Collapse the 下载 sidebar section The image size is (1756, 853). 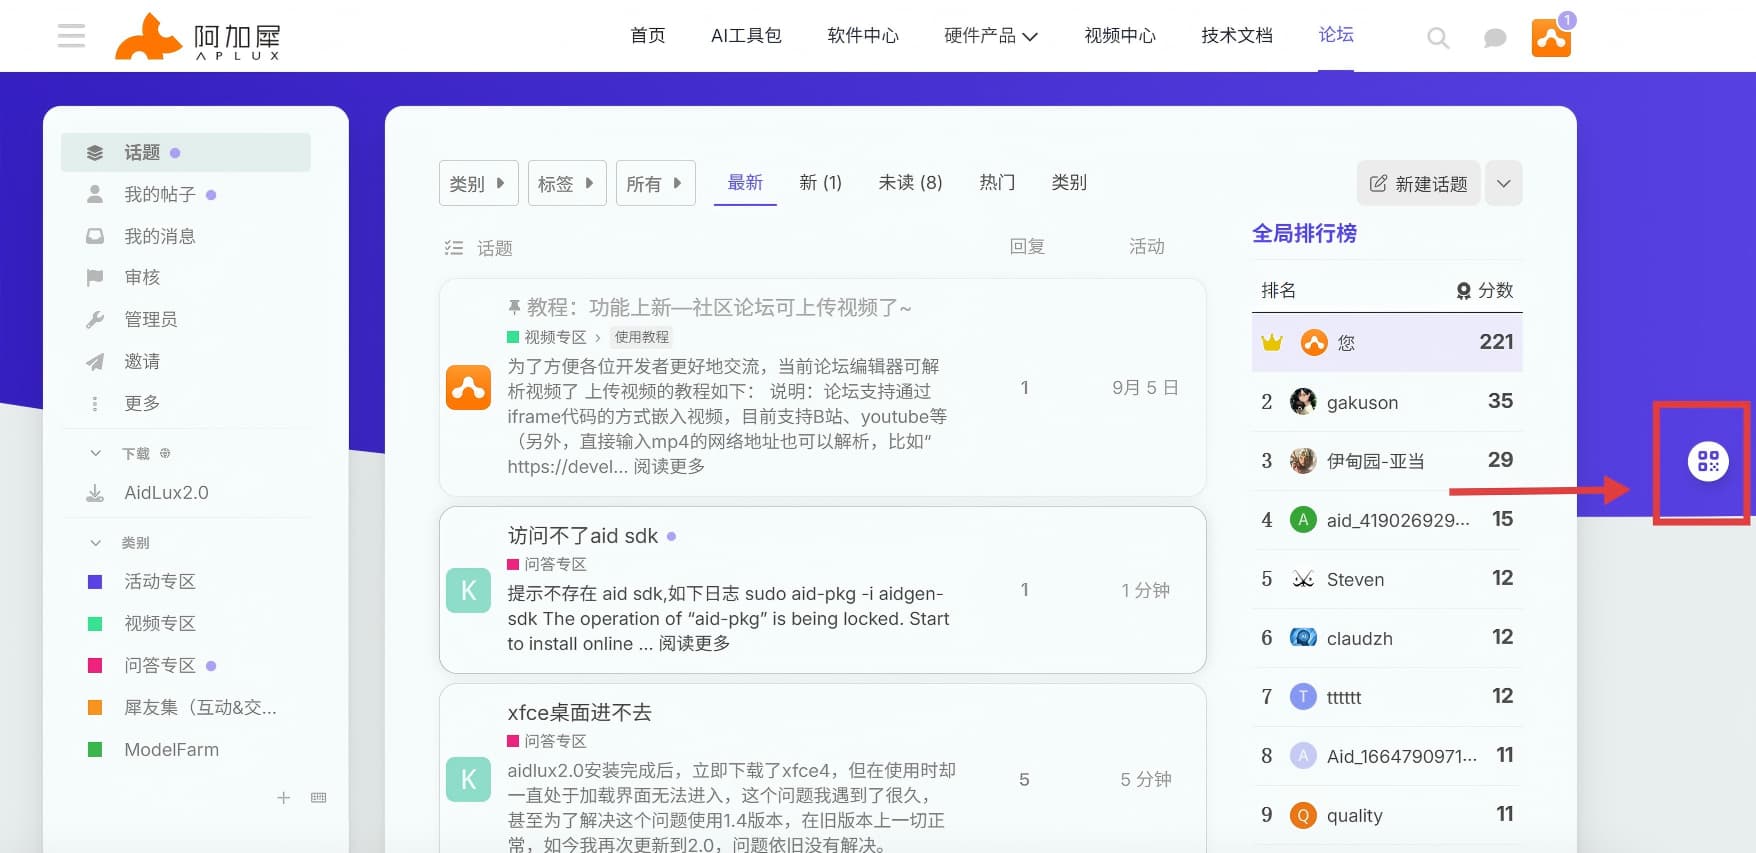(x=96, y=453)
